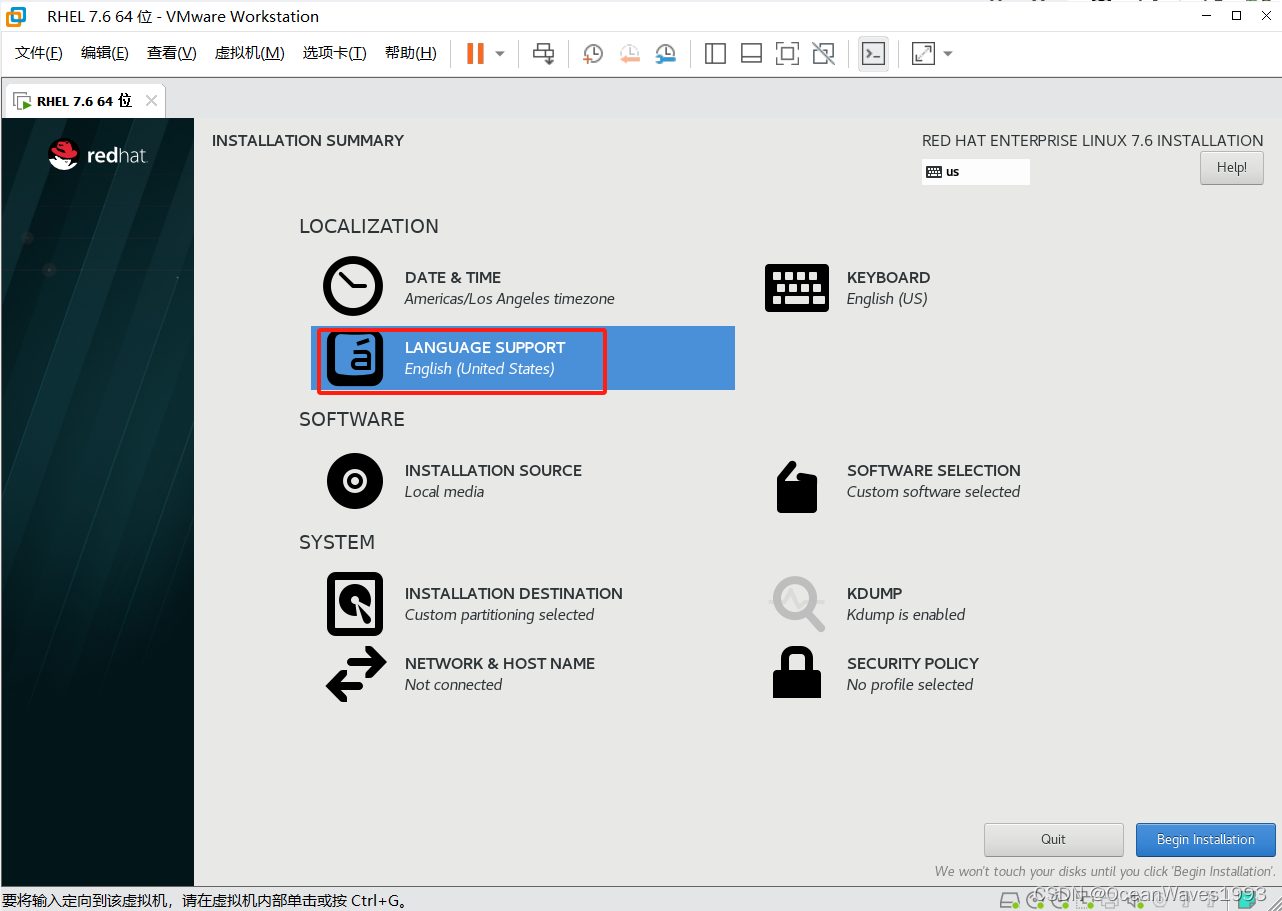This screenshot has width=1282, height=911.
Task: Open Security Policy via the padlock icon
Action: tap(797, 672)
